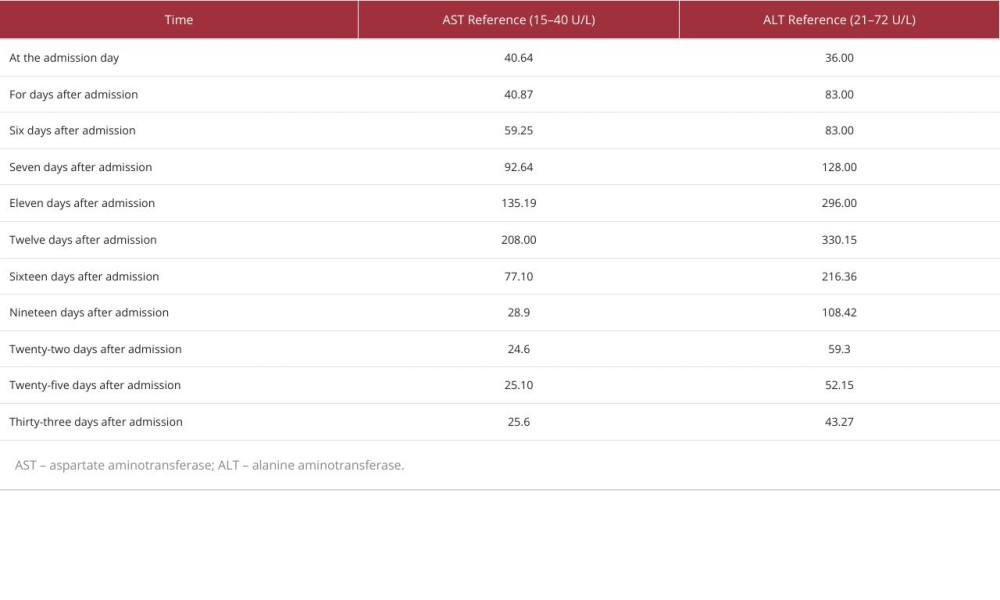This screenshot has height=600, width=1000.
Task: Click the AST Reference column header
Action: point(518,20)
